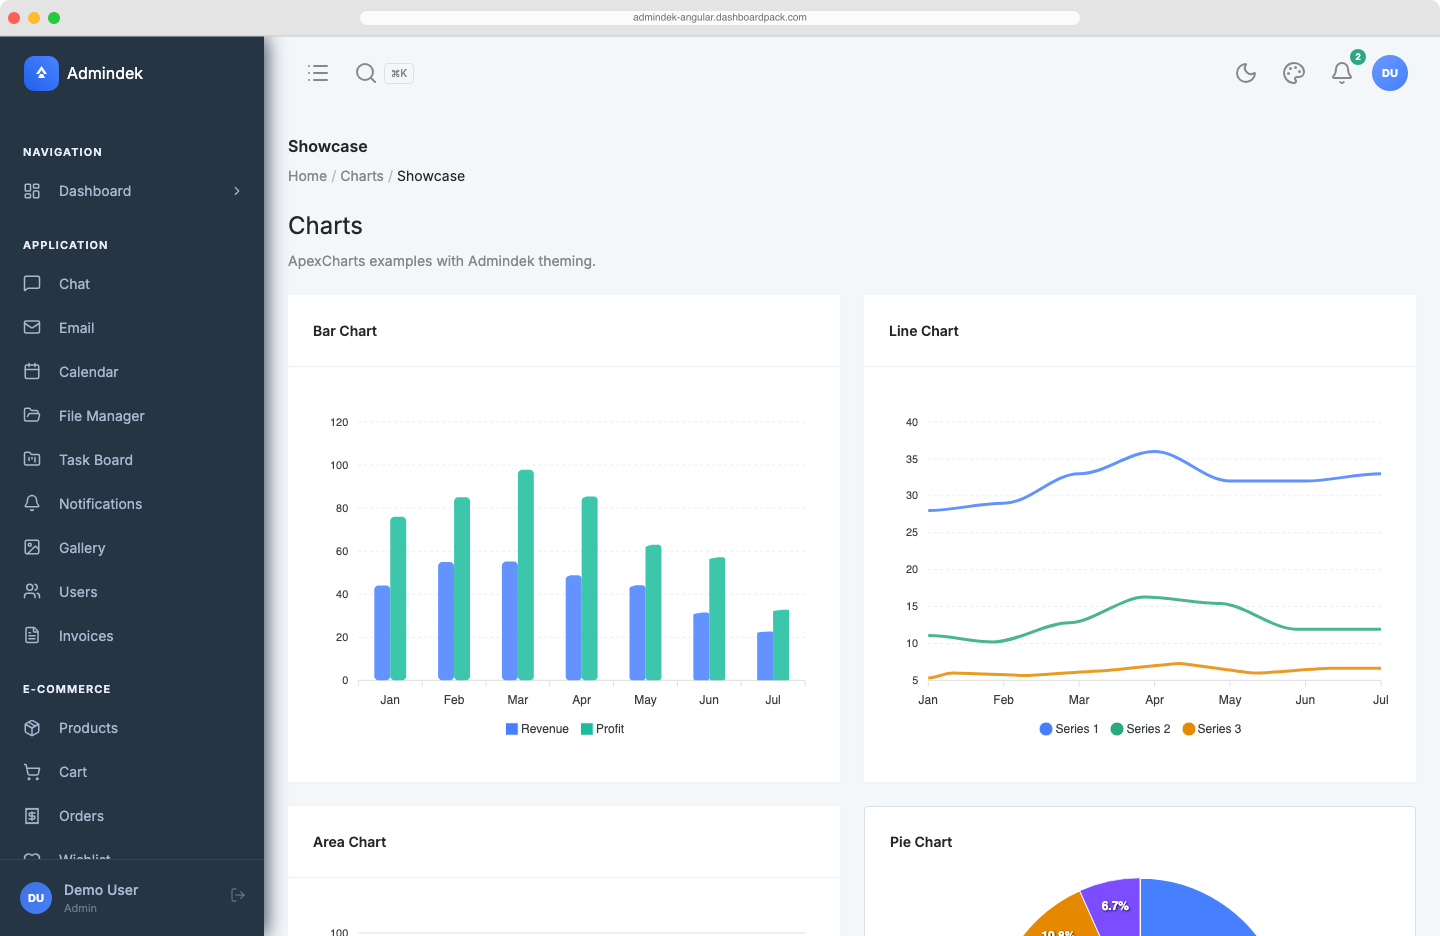Hide the Profit series via its legend item
This screenshot has width=1440, height=936.
[x=602, y=729]
